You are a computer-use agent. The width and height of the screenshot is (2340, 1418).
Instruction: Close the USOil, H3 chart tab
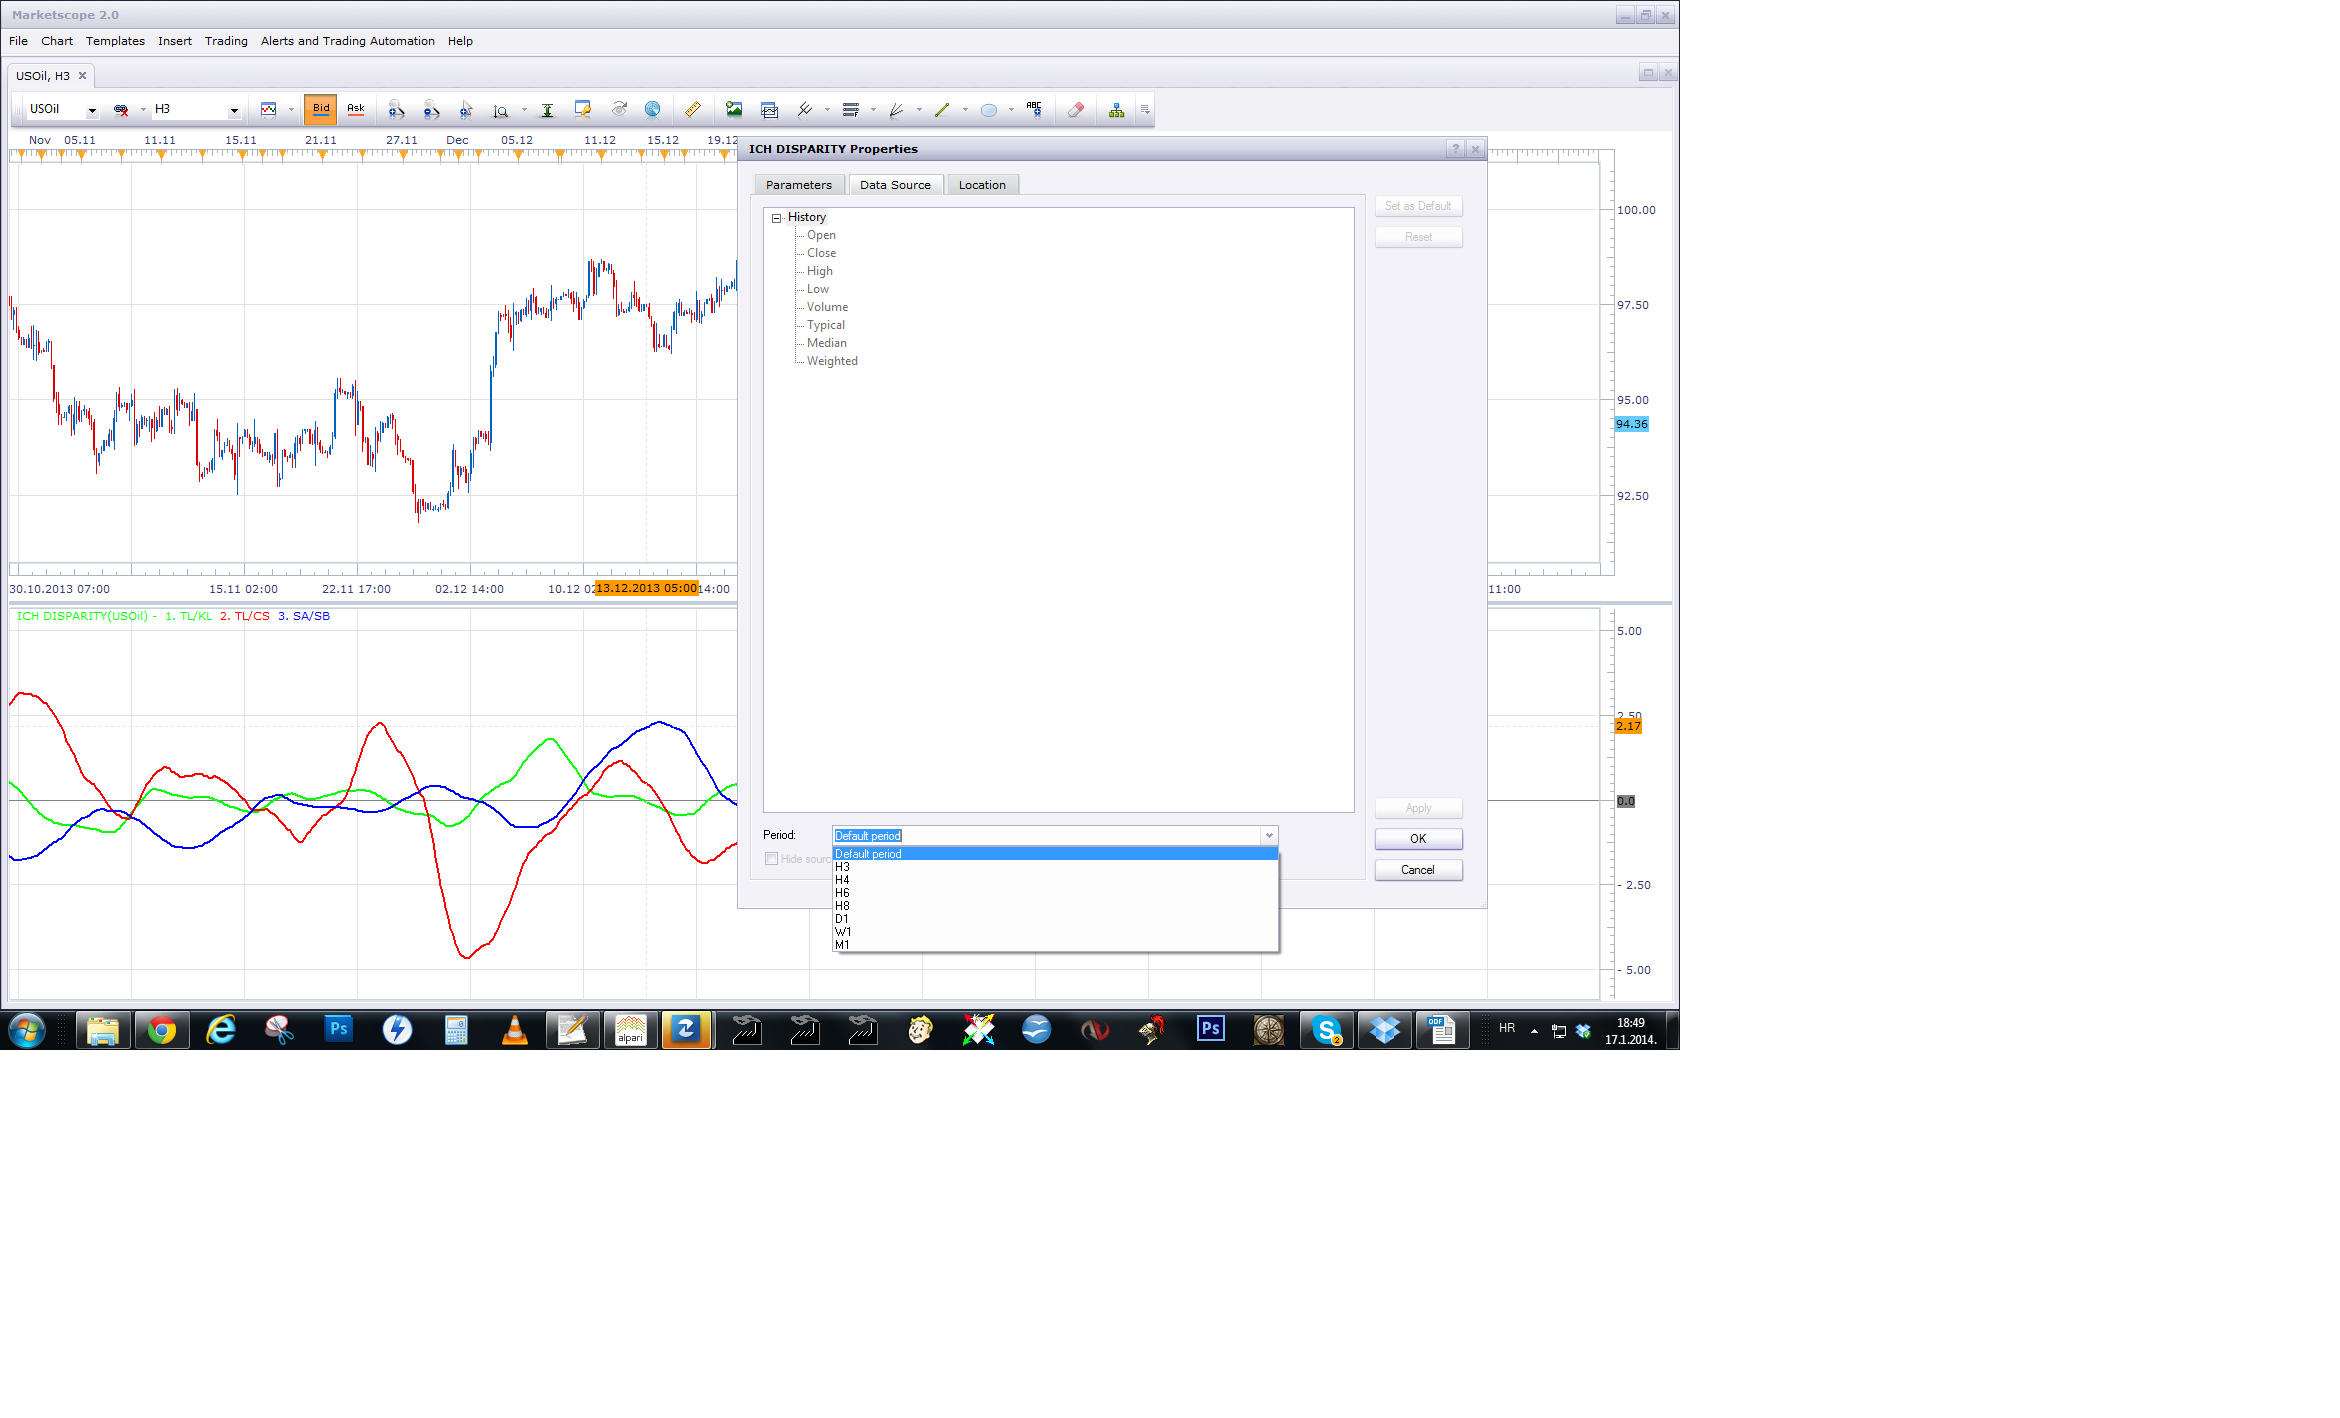coord(82,76)
